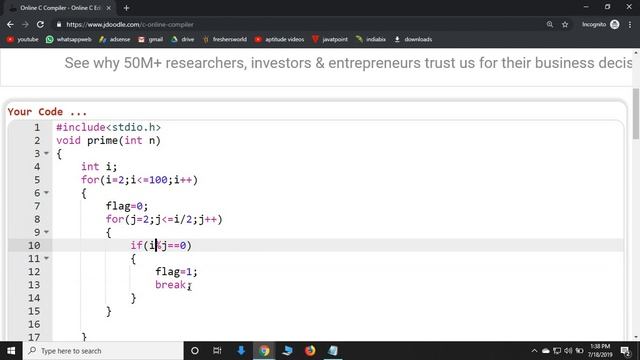
Task: Collapse the code fold at line 6
Action: point(46,193)
